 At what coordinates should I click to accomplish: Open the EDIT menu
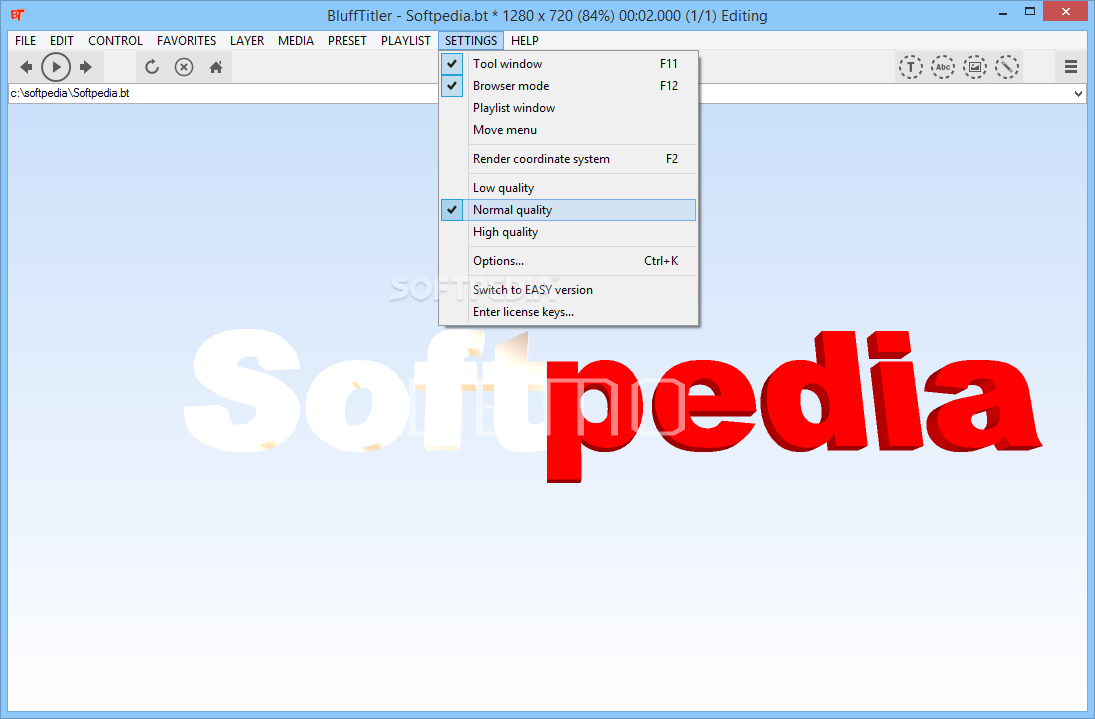61,40
